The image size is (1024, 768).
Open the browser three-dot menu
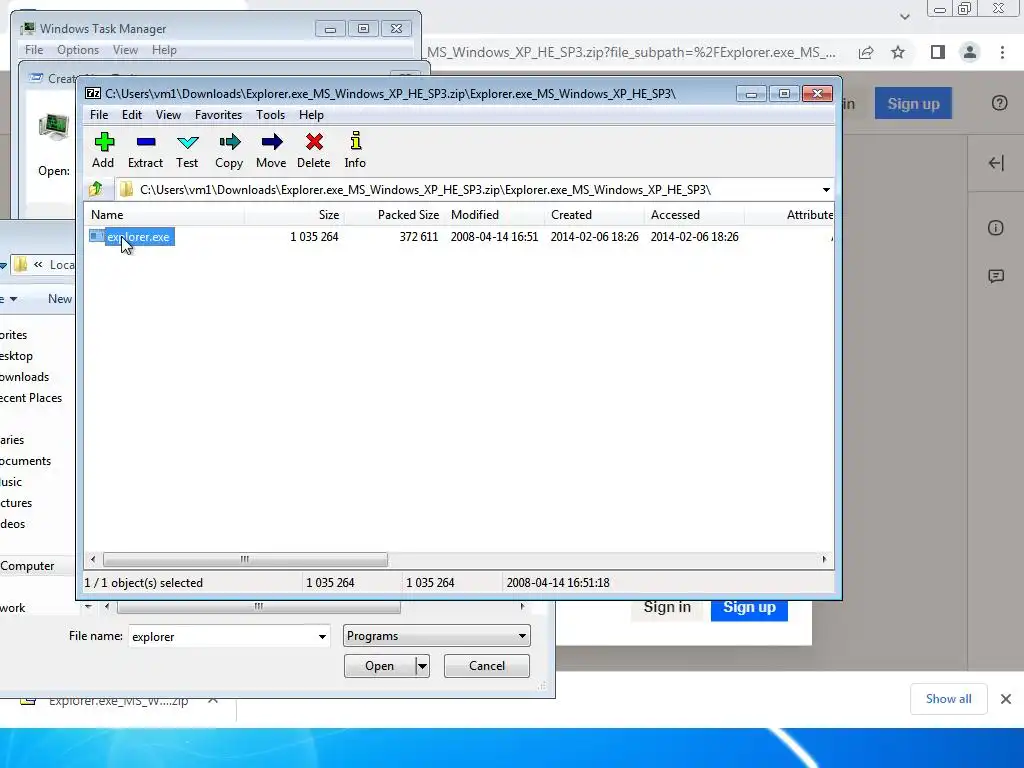(x=1002, y=52)
